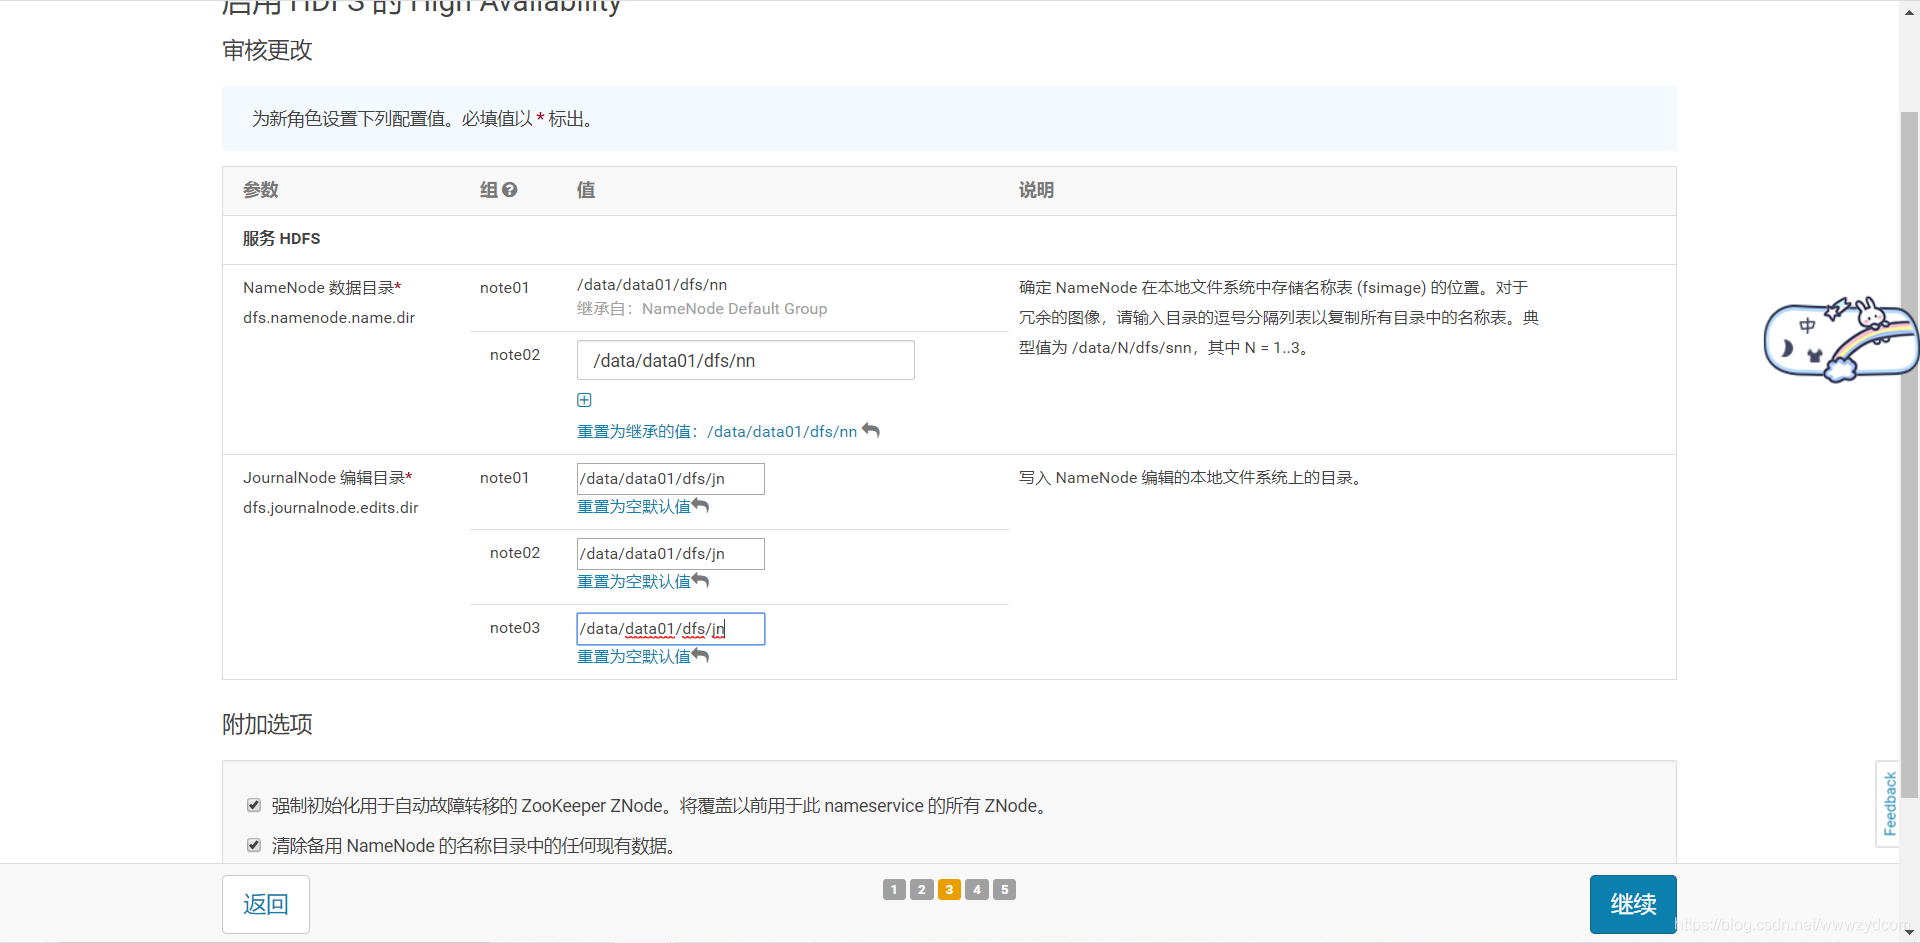The image size is (1920, 943).
Task: Select the dfs.journalnode.edits.dir parameter text
Action: coord(331,508)
